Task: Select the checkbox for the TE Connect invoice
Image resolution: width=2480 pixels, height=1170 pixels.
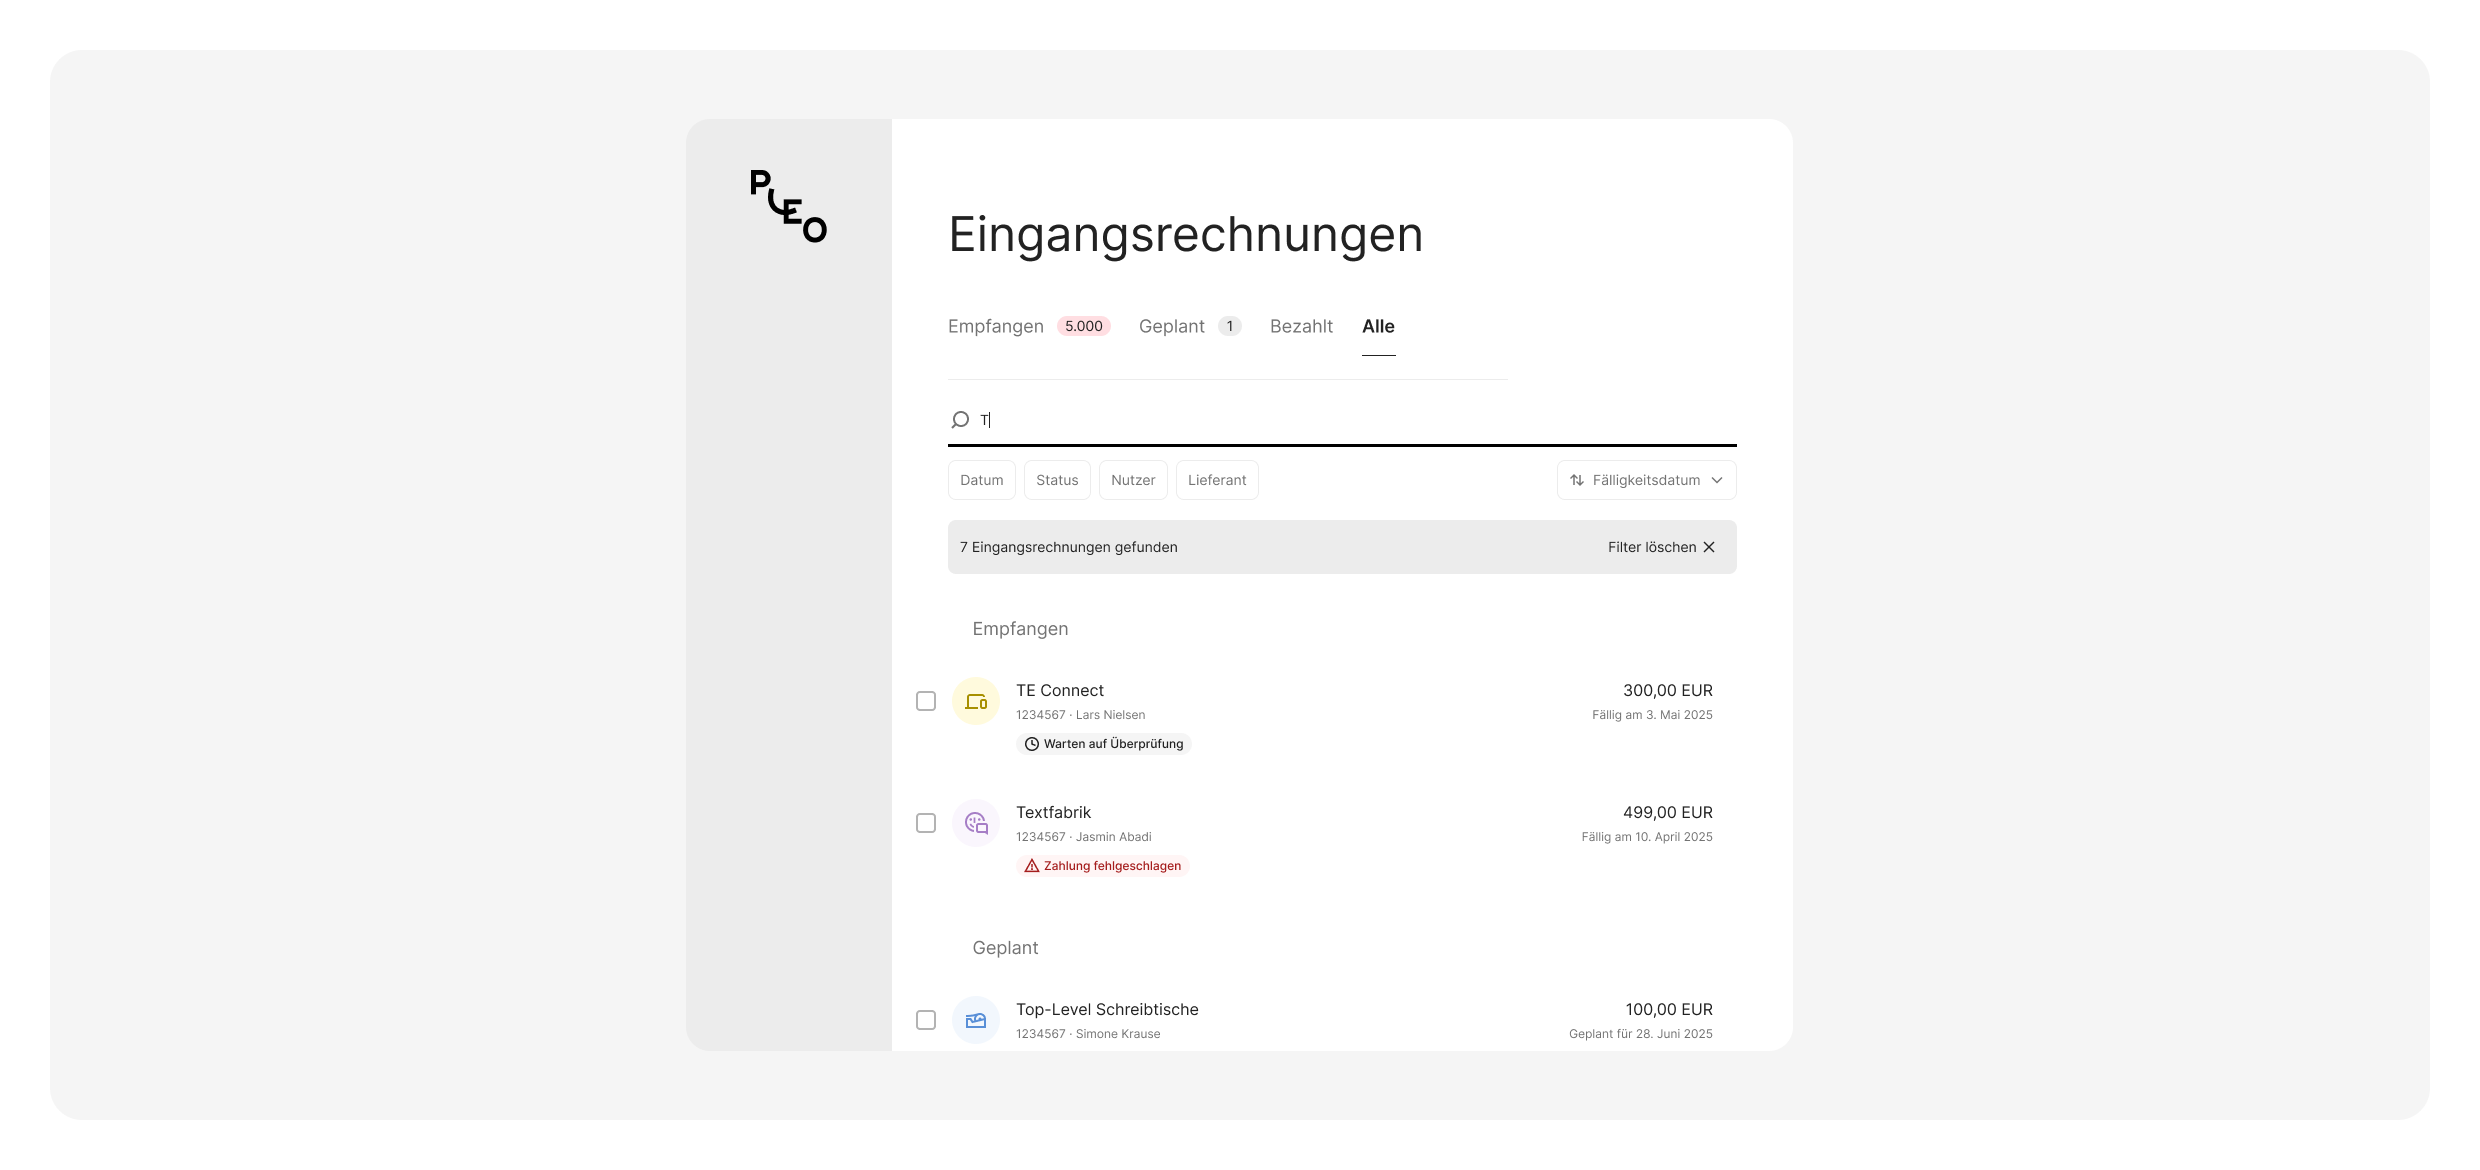Action: click(x=925, y=701)
